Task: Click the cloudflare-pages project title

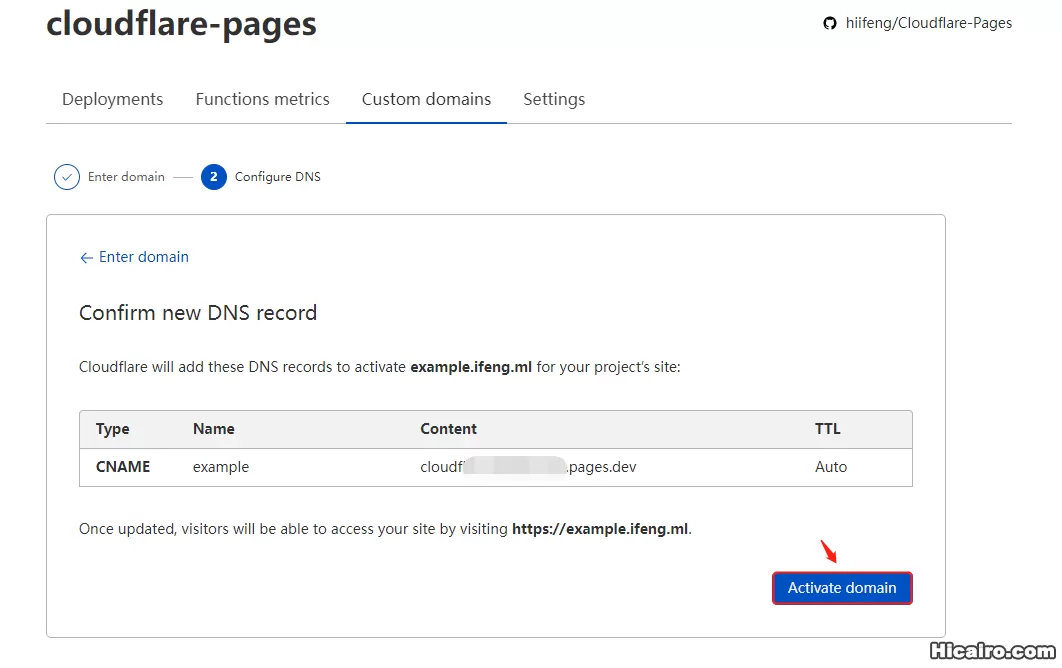Action: pos(181,24)
